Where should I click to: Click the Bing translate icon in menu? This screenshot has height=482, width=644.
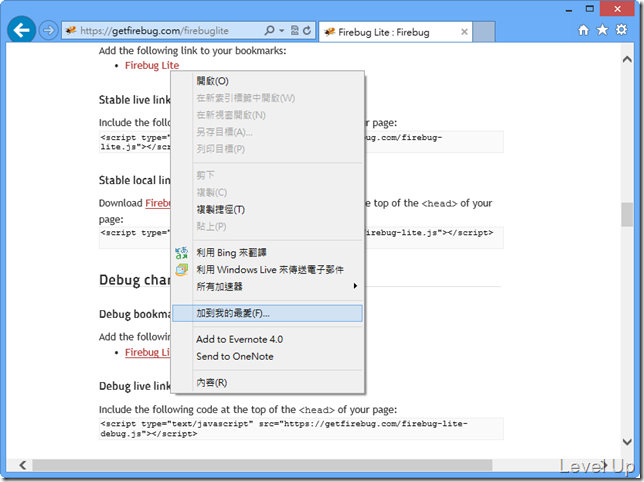click(182, 253)
